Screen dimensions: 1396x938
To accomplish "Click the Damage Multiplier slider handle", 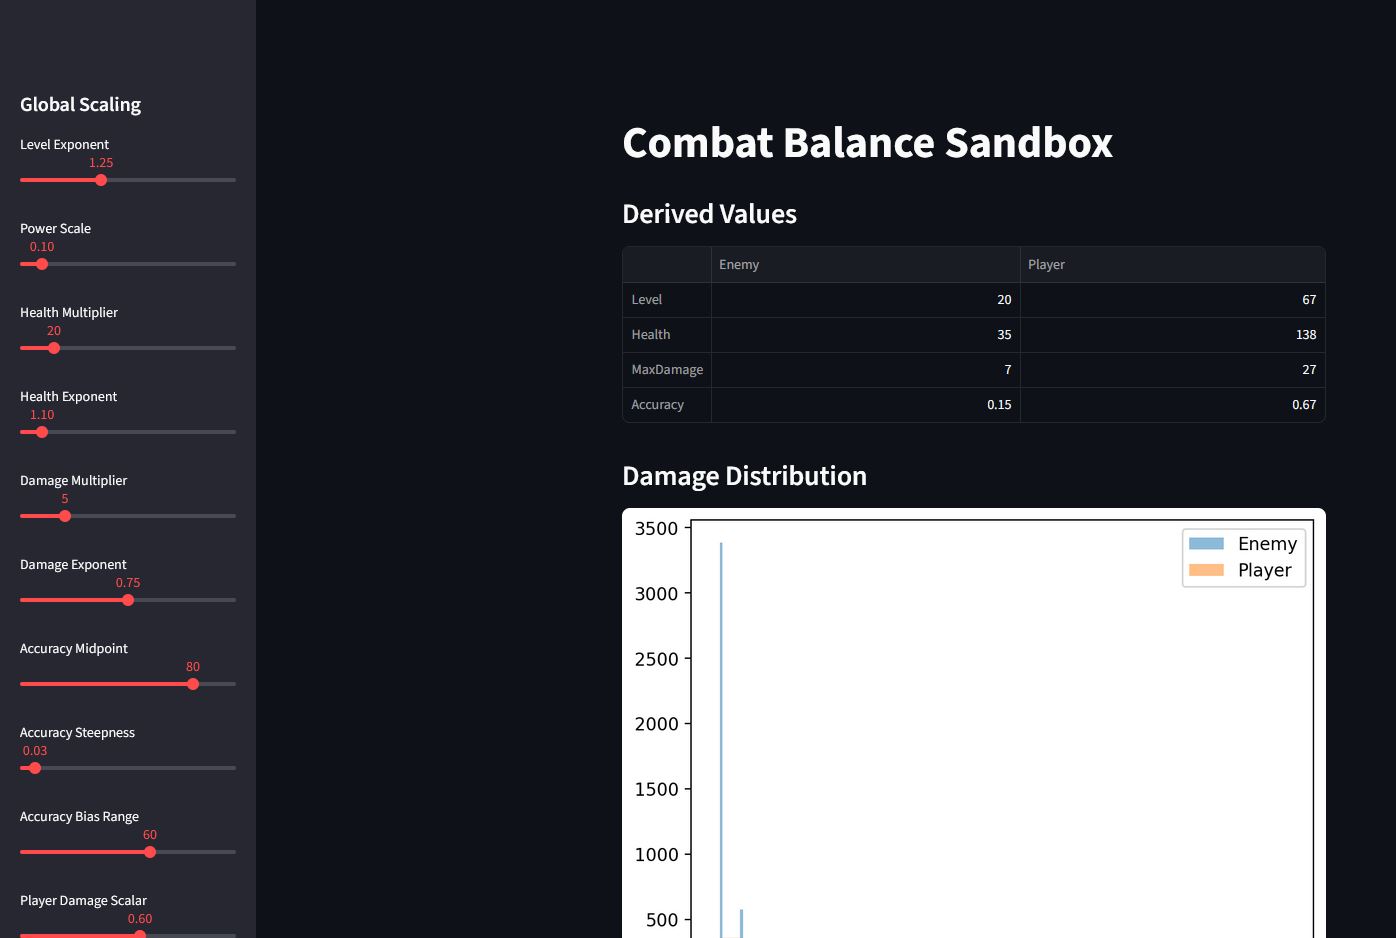I will pyautogui.click(x=65, y=516).
